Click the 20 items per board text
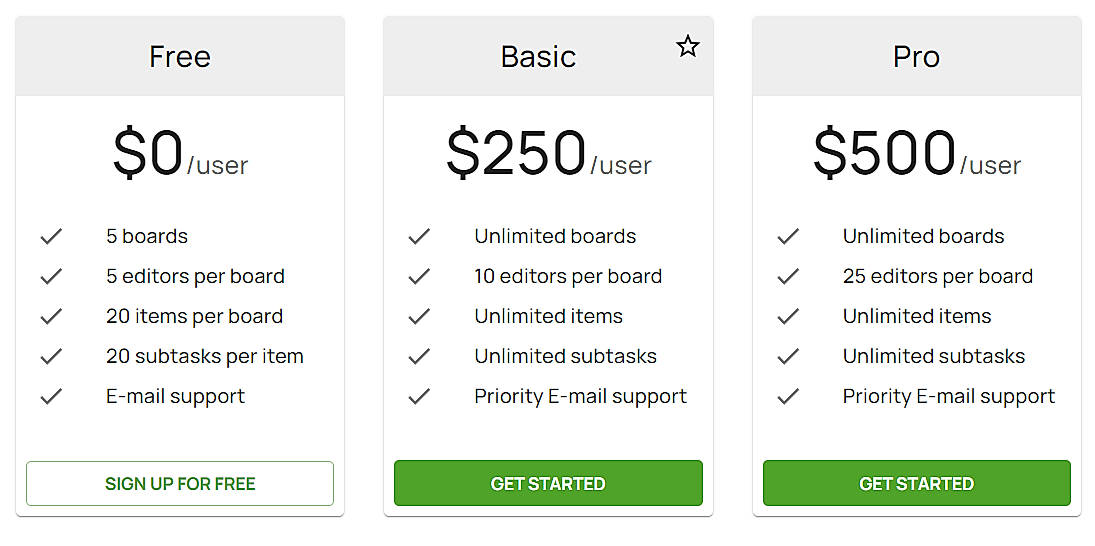Image resolution: width=1095 pixels, height=546 pixels. point(194,317)
